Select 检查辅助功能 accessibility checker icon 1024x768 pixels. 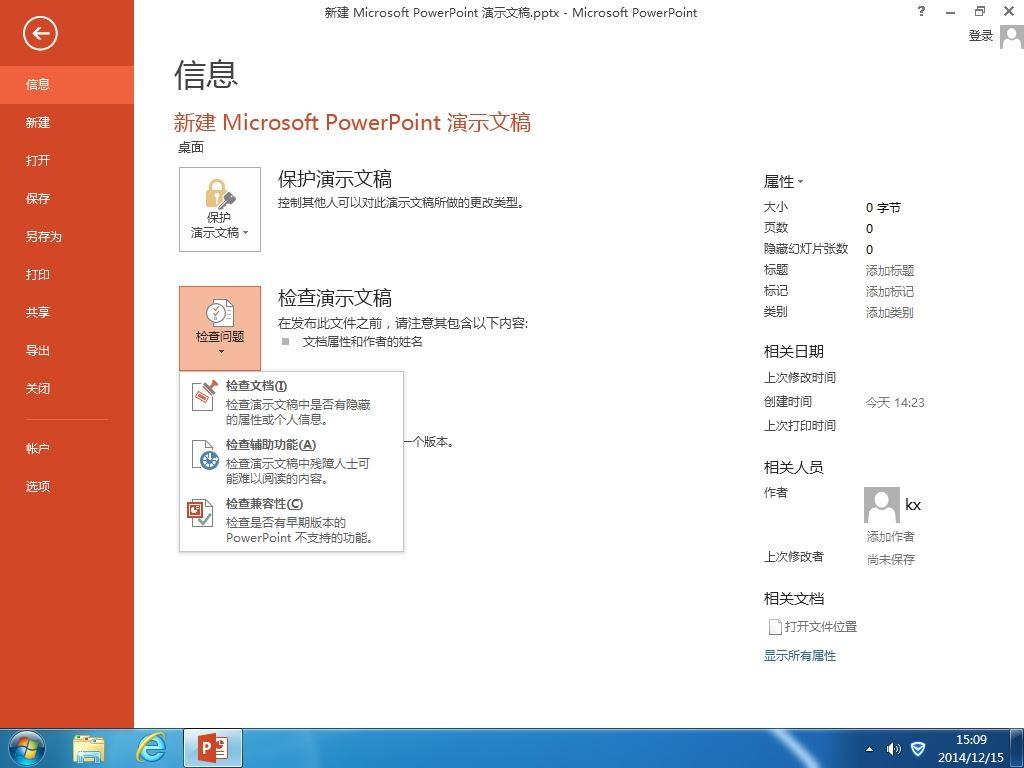tap(204, 455)
